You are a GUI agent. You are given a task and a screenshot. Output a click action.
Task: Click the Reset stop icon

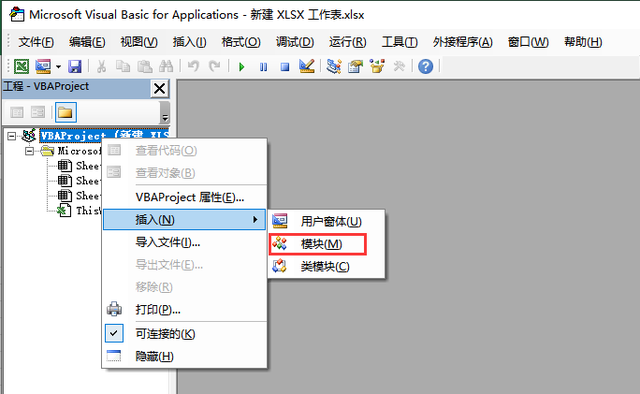285,67
